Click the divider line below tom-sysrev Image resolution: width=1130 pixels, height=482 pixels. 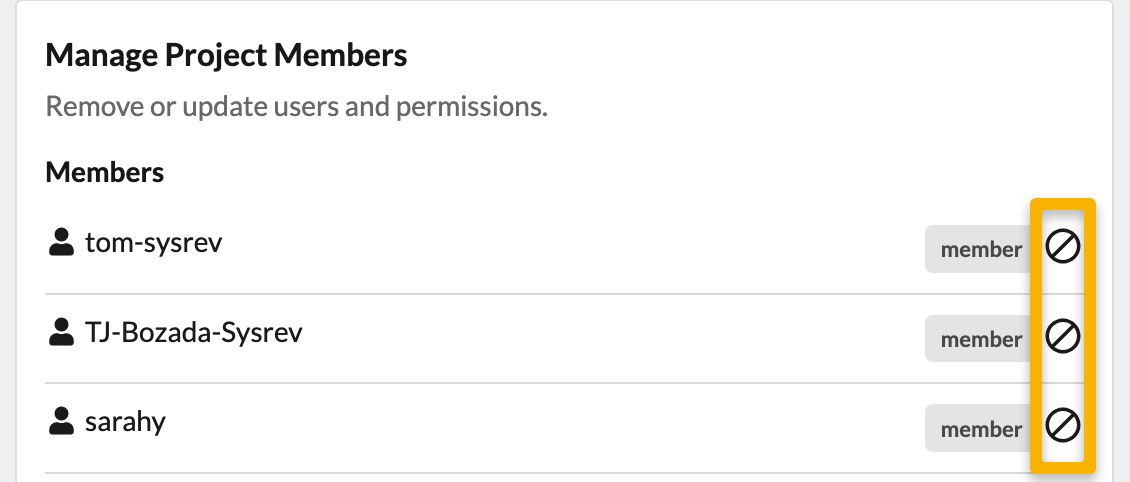coord(500,294)
